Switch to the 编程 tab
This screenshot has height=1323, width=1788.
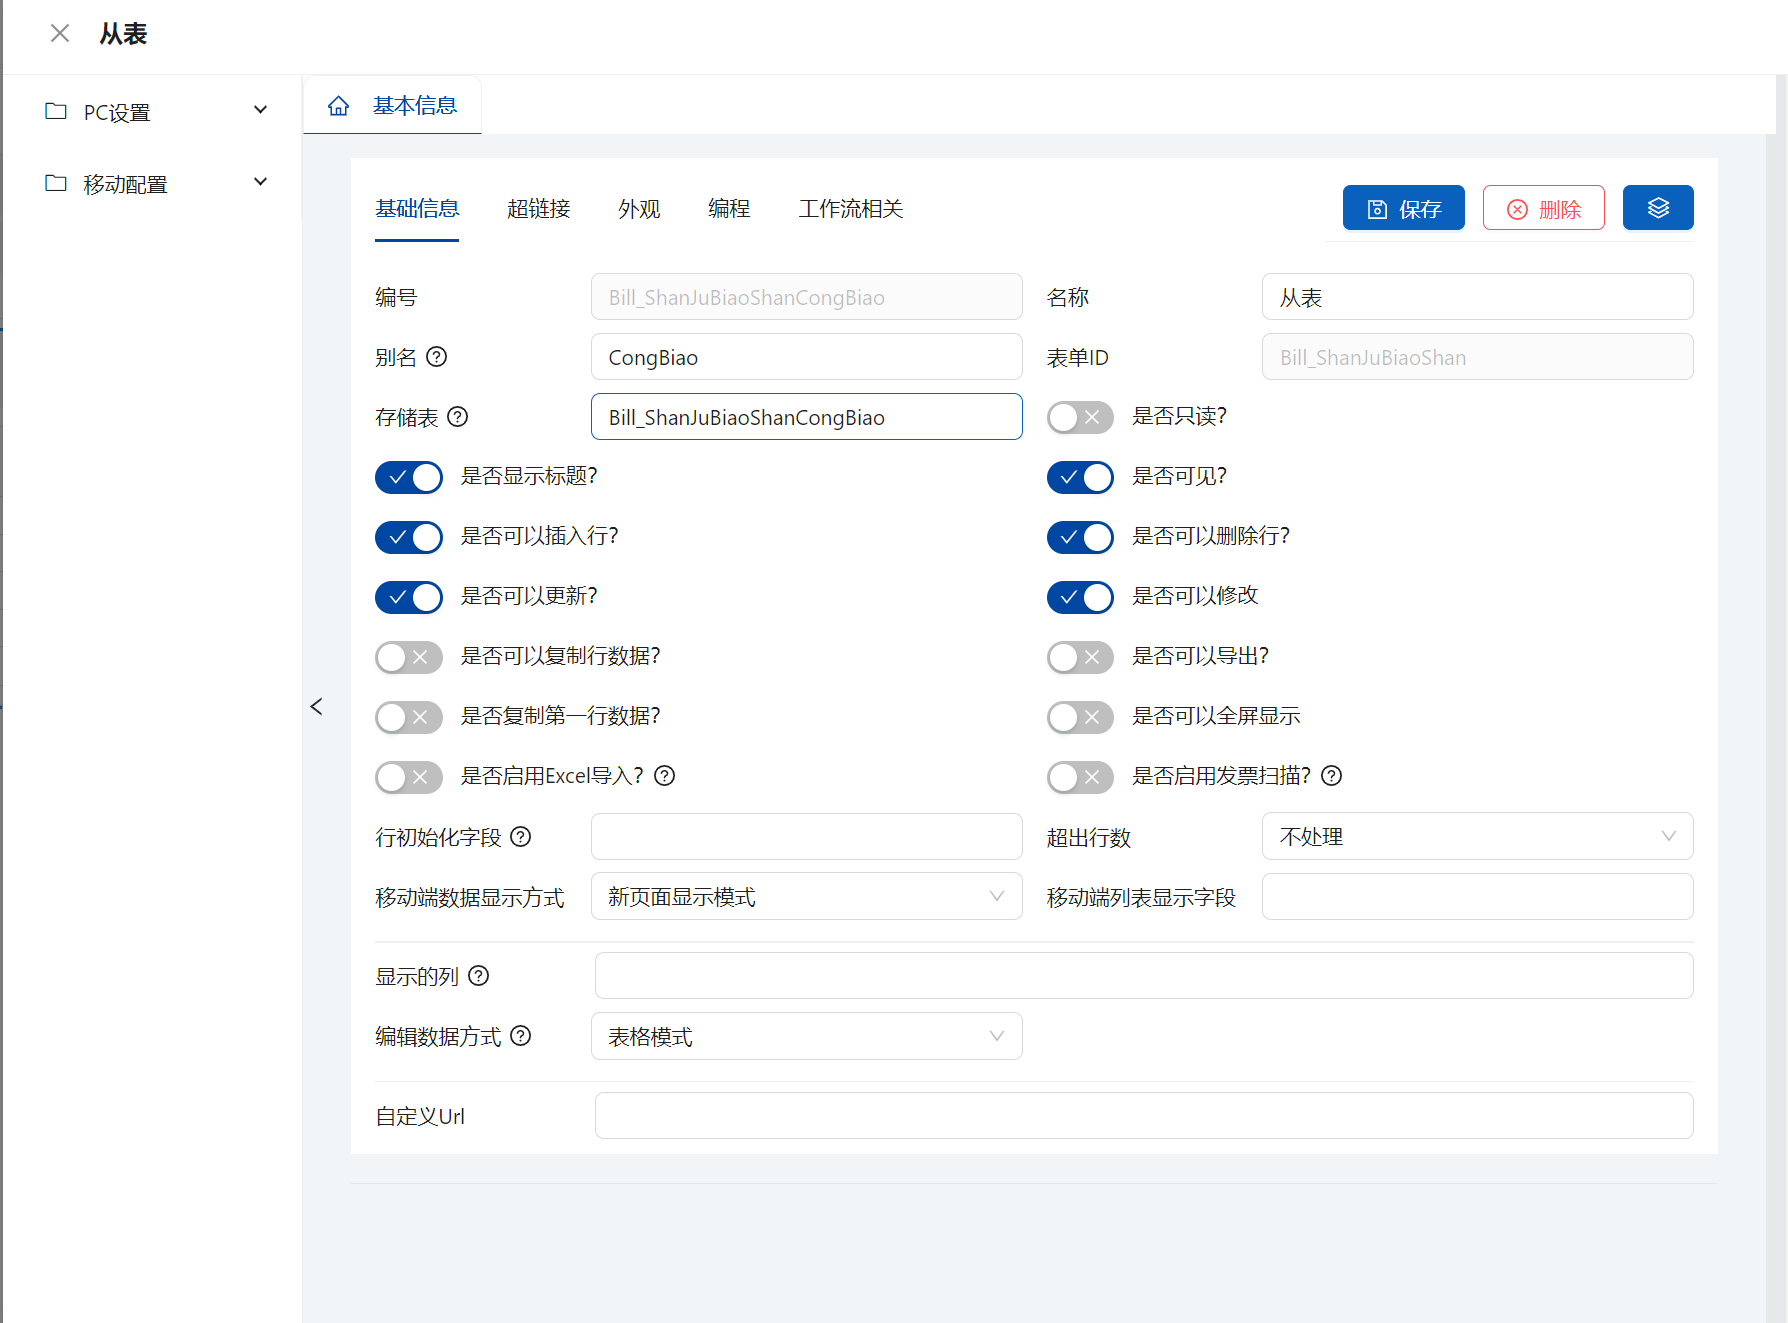[x=729, y=208]
